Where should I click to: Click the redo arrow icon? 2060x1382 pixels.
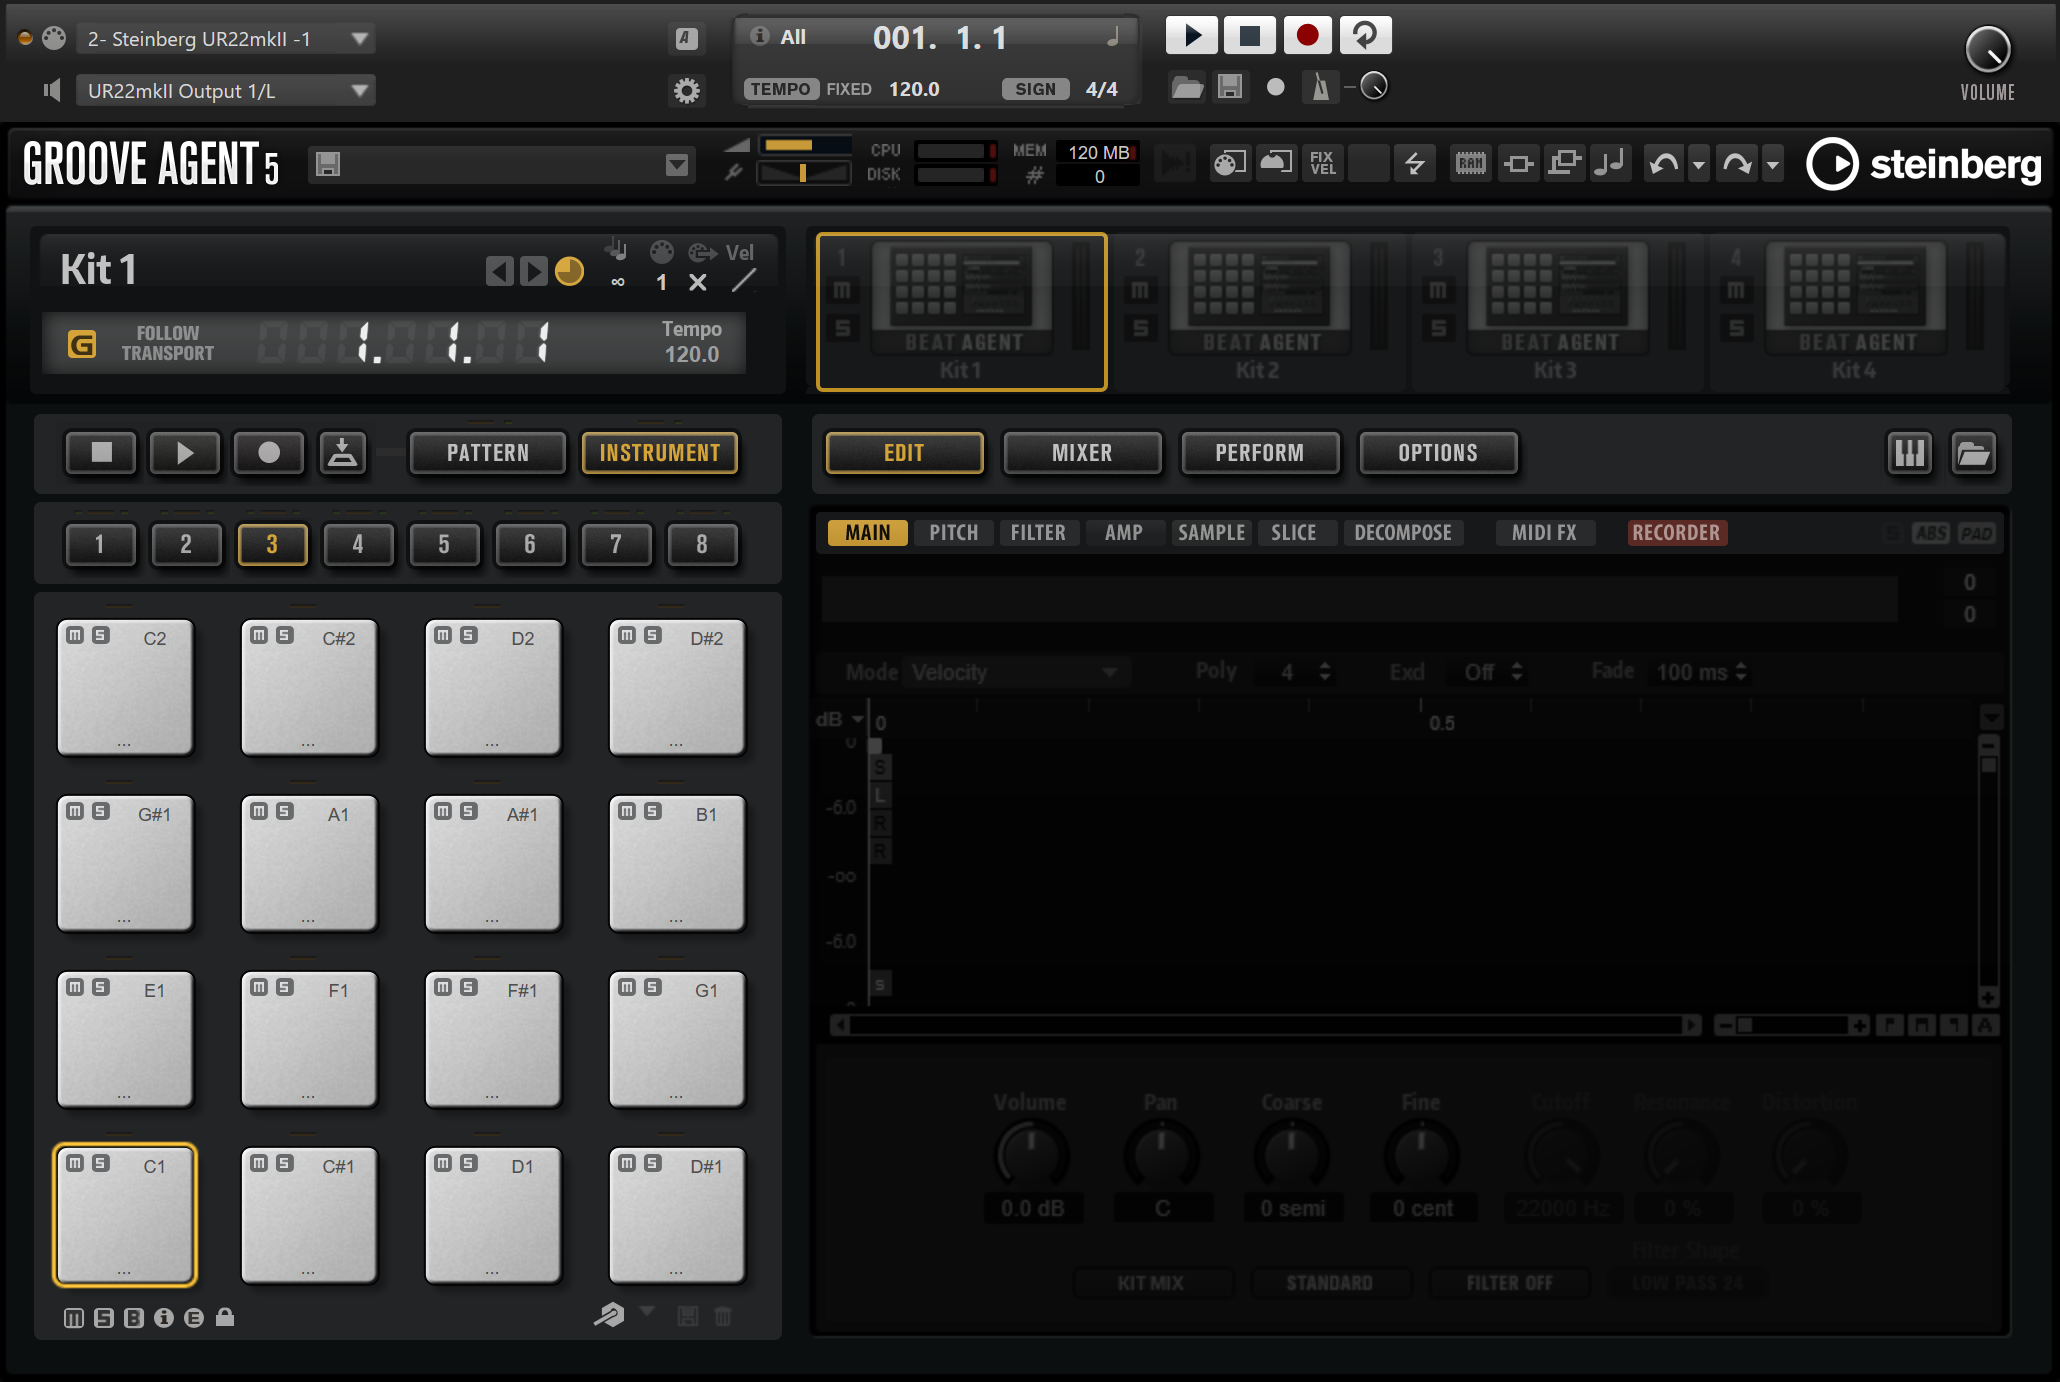point(1738,163)
